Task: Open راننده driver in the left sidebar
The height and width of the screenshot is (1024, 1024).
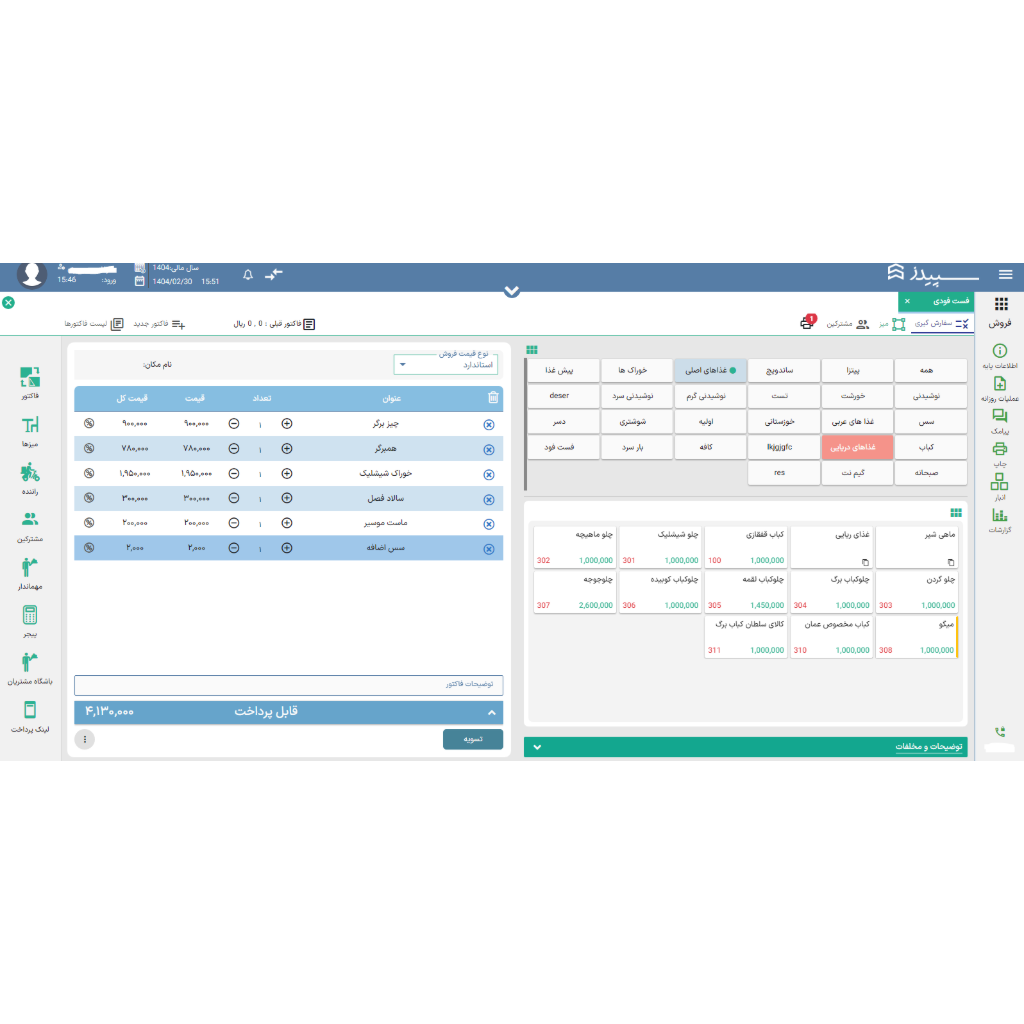Action: 30,479
